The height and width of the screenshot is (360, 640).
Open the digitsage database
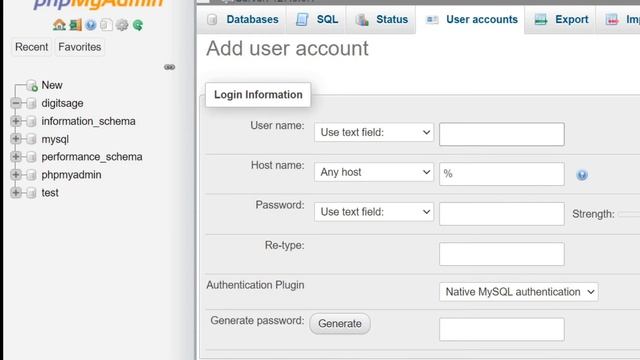coord(62,103)
